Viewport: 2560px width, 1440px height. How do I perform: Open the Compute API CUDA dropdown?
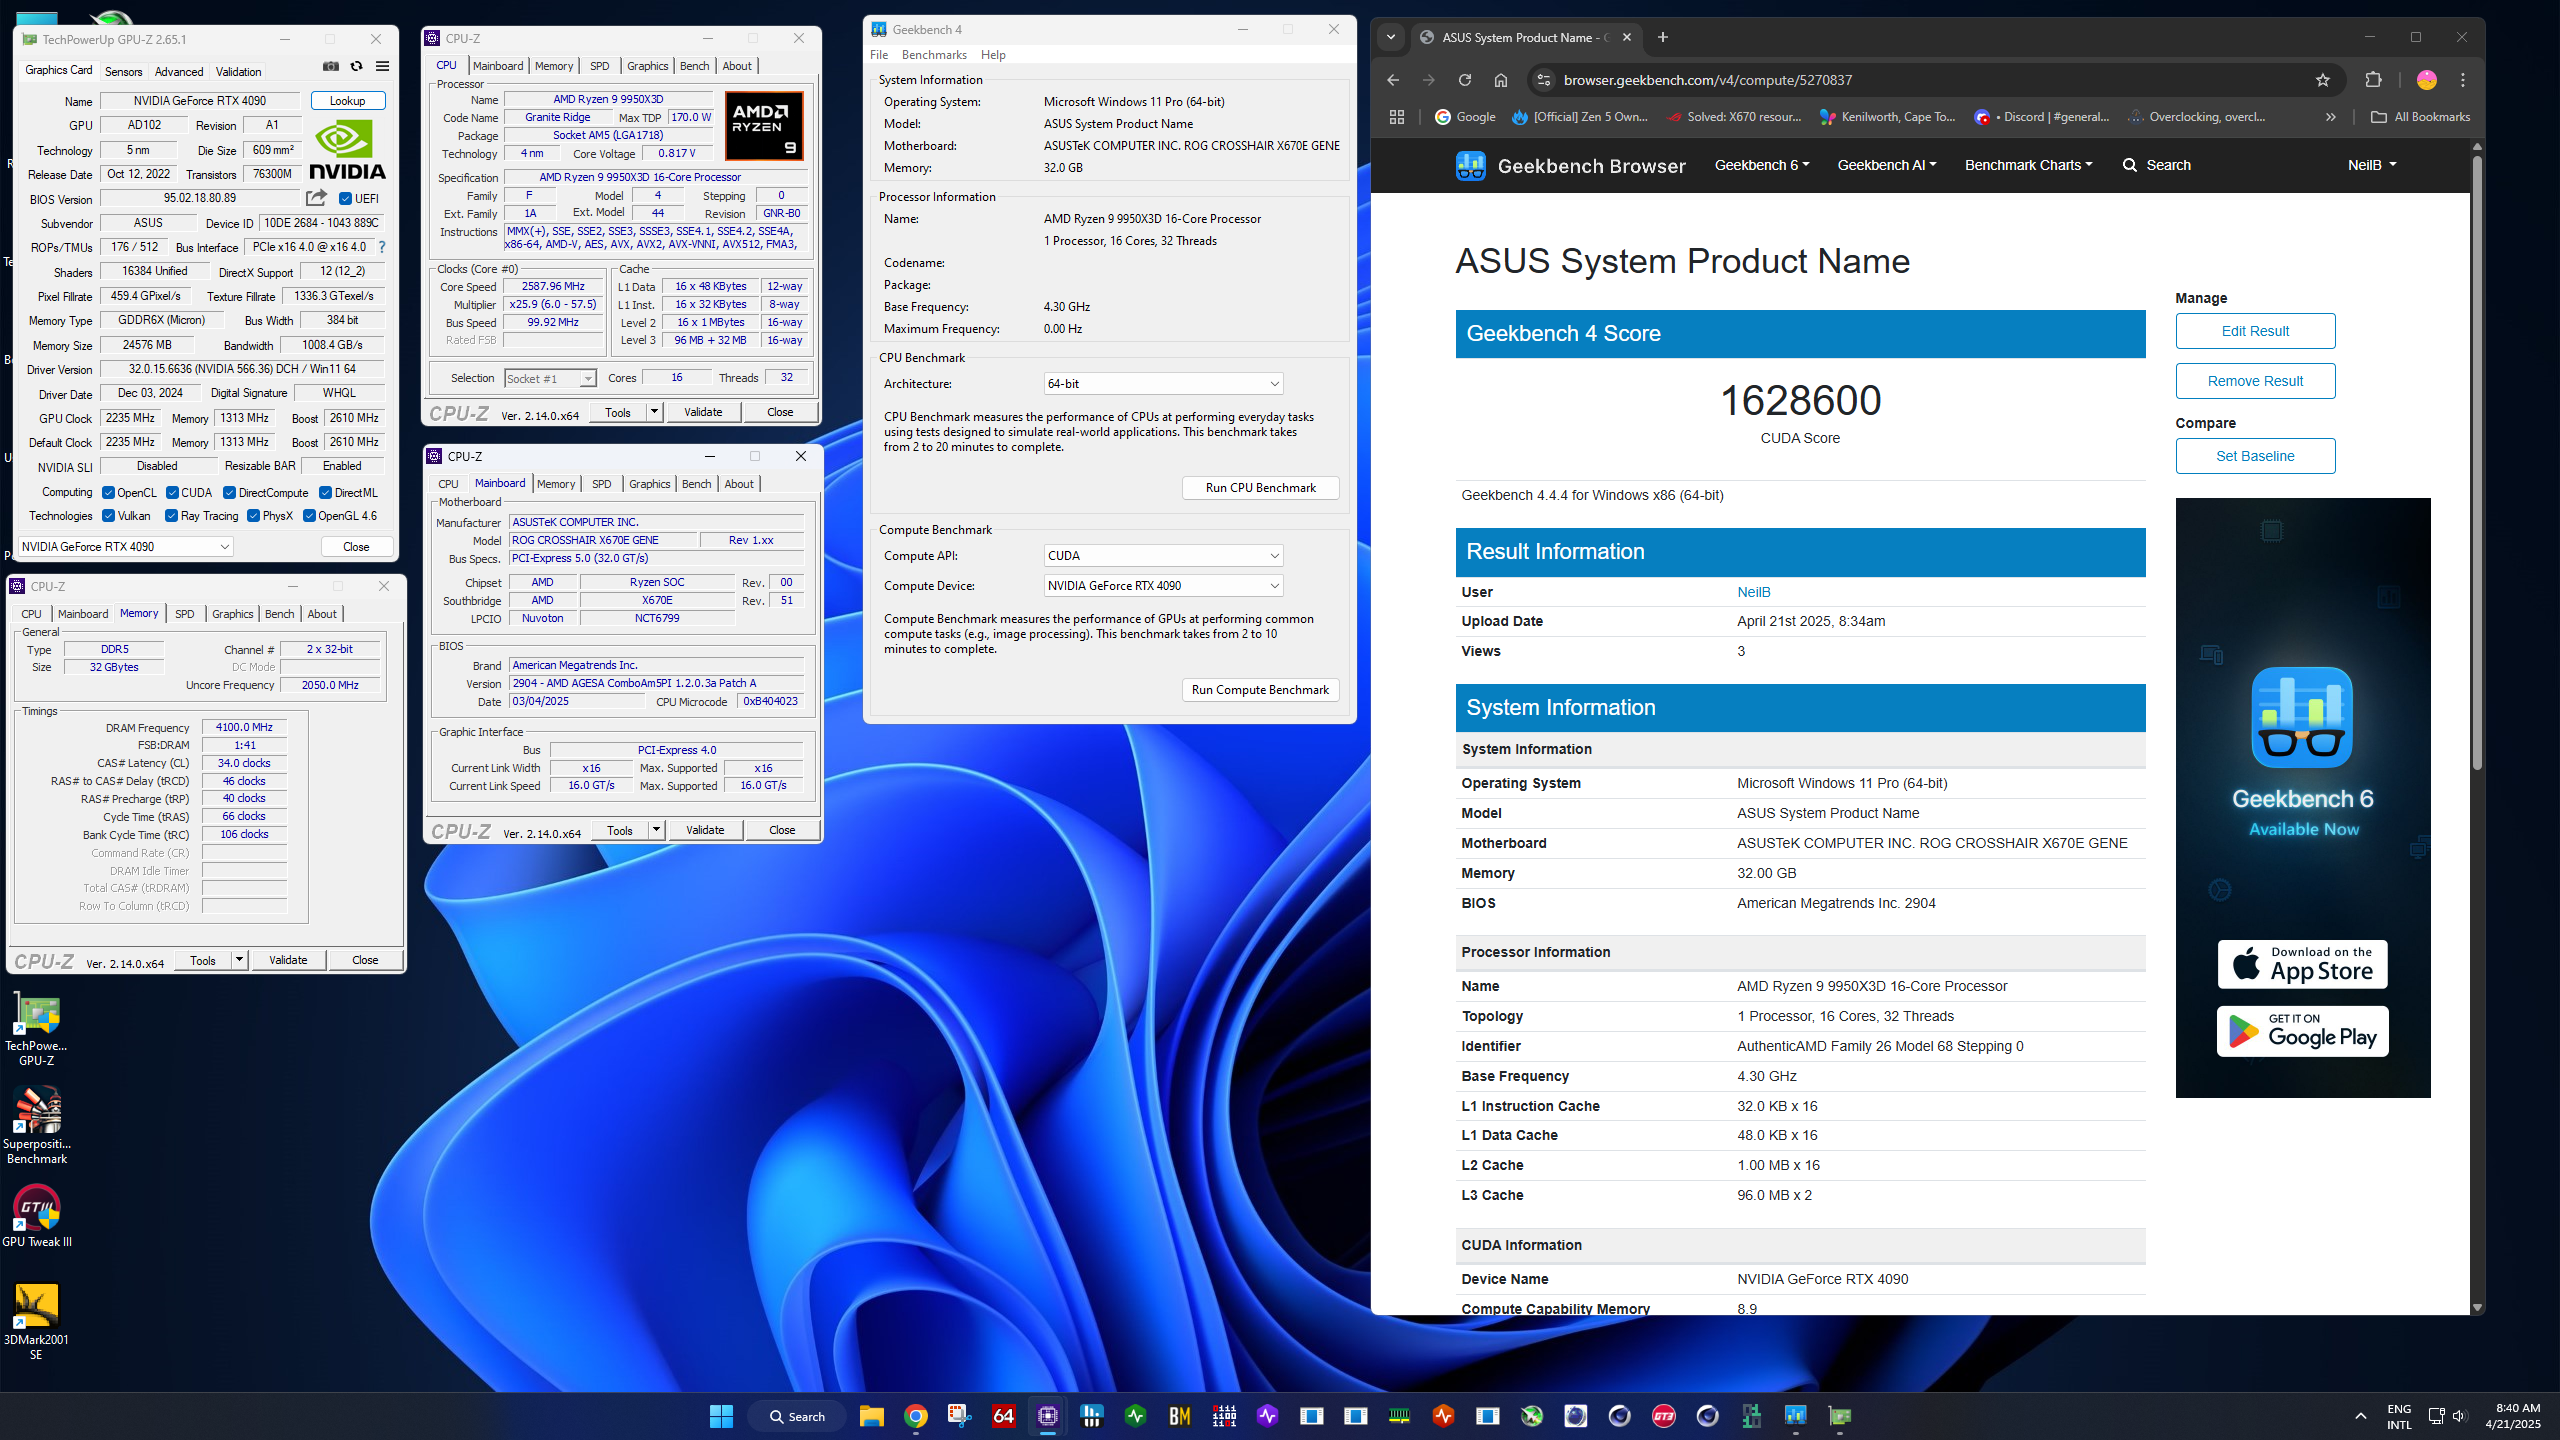(1163, 556)
